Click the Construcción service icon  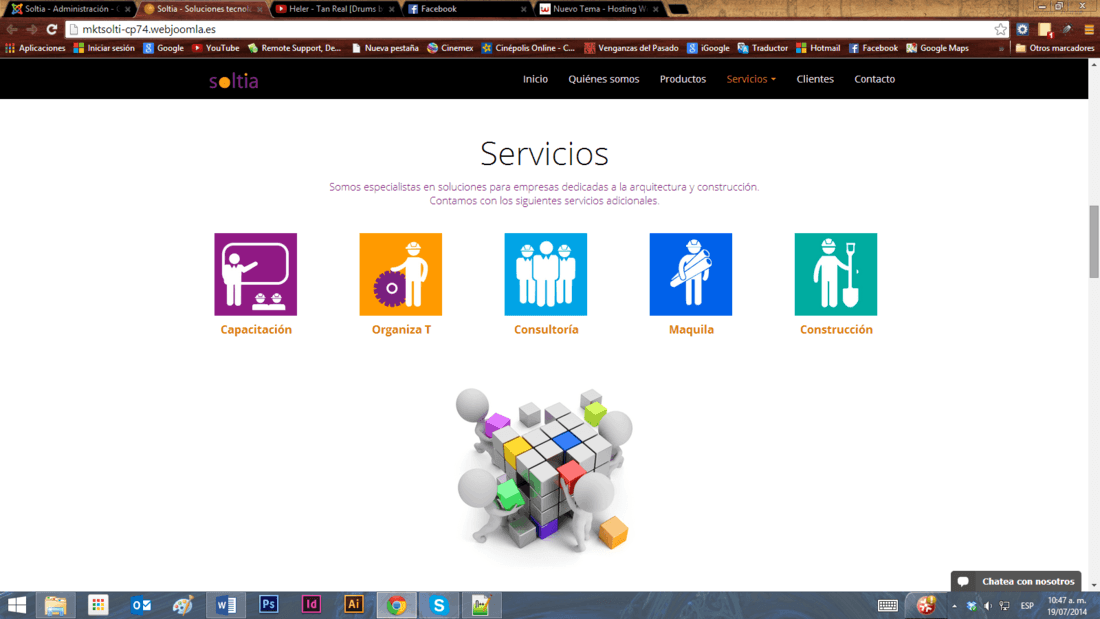[836, 274]
